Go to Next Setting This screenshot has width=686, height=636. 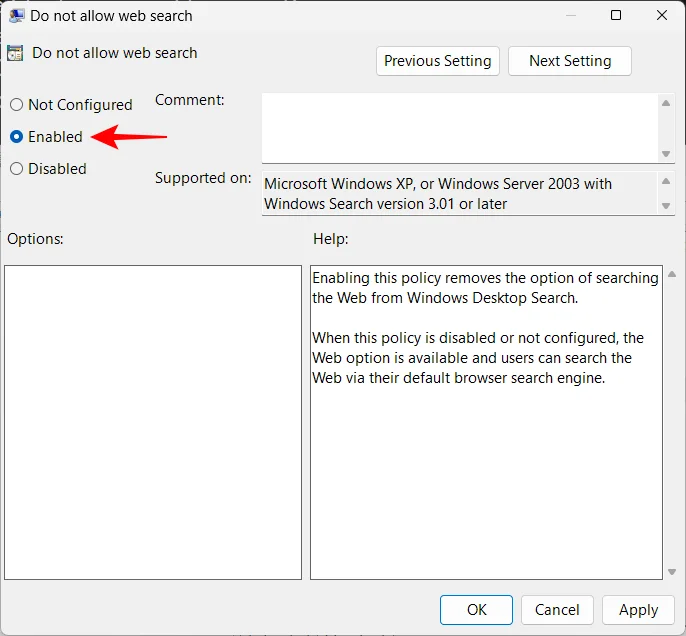tap(570, 61)
